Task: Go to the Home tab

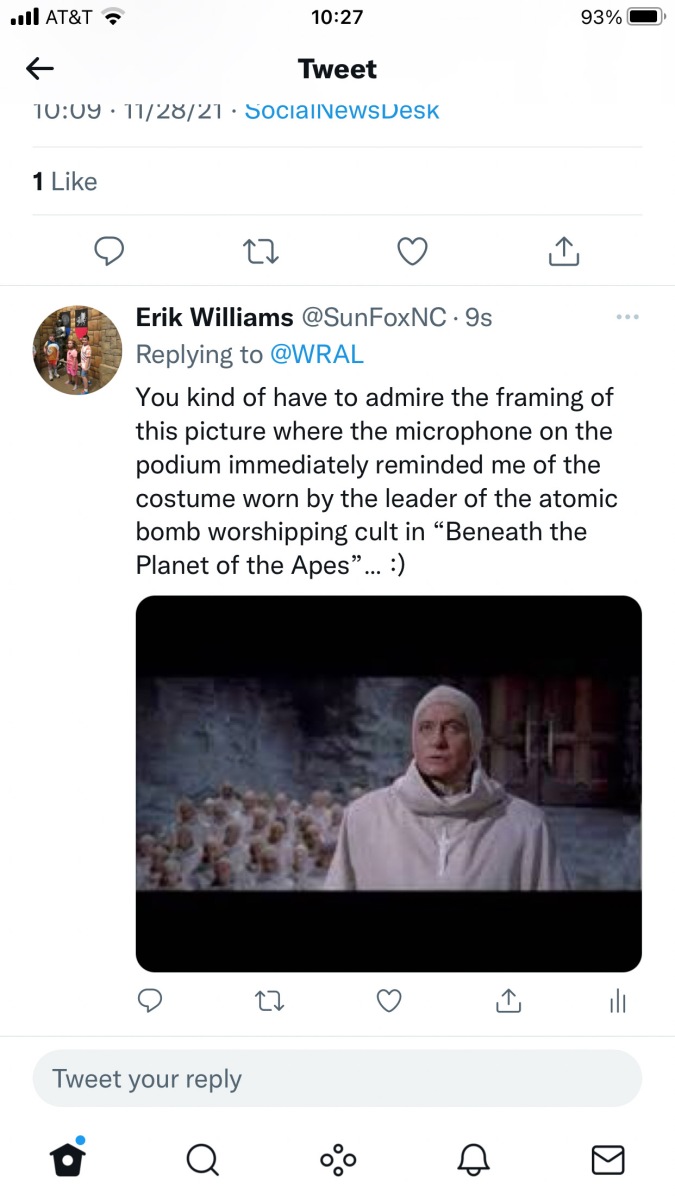Action: point(67,1159)
